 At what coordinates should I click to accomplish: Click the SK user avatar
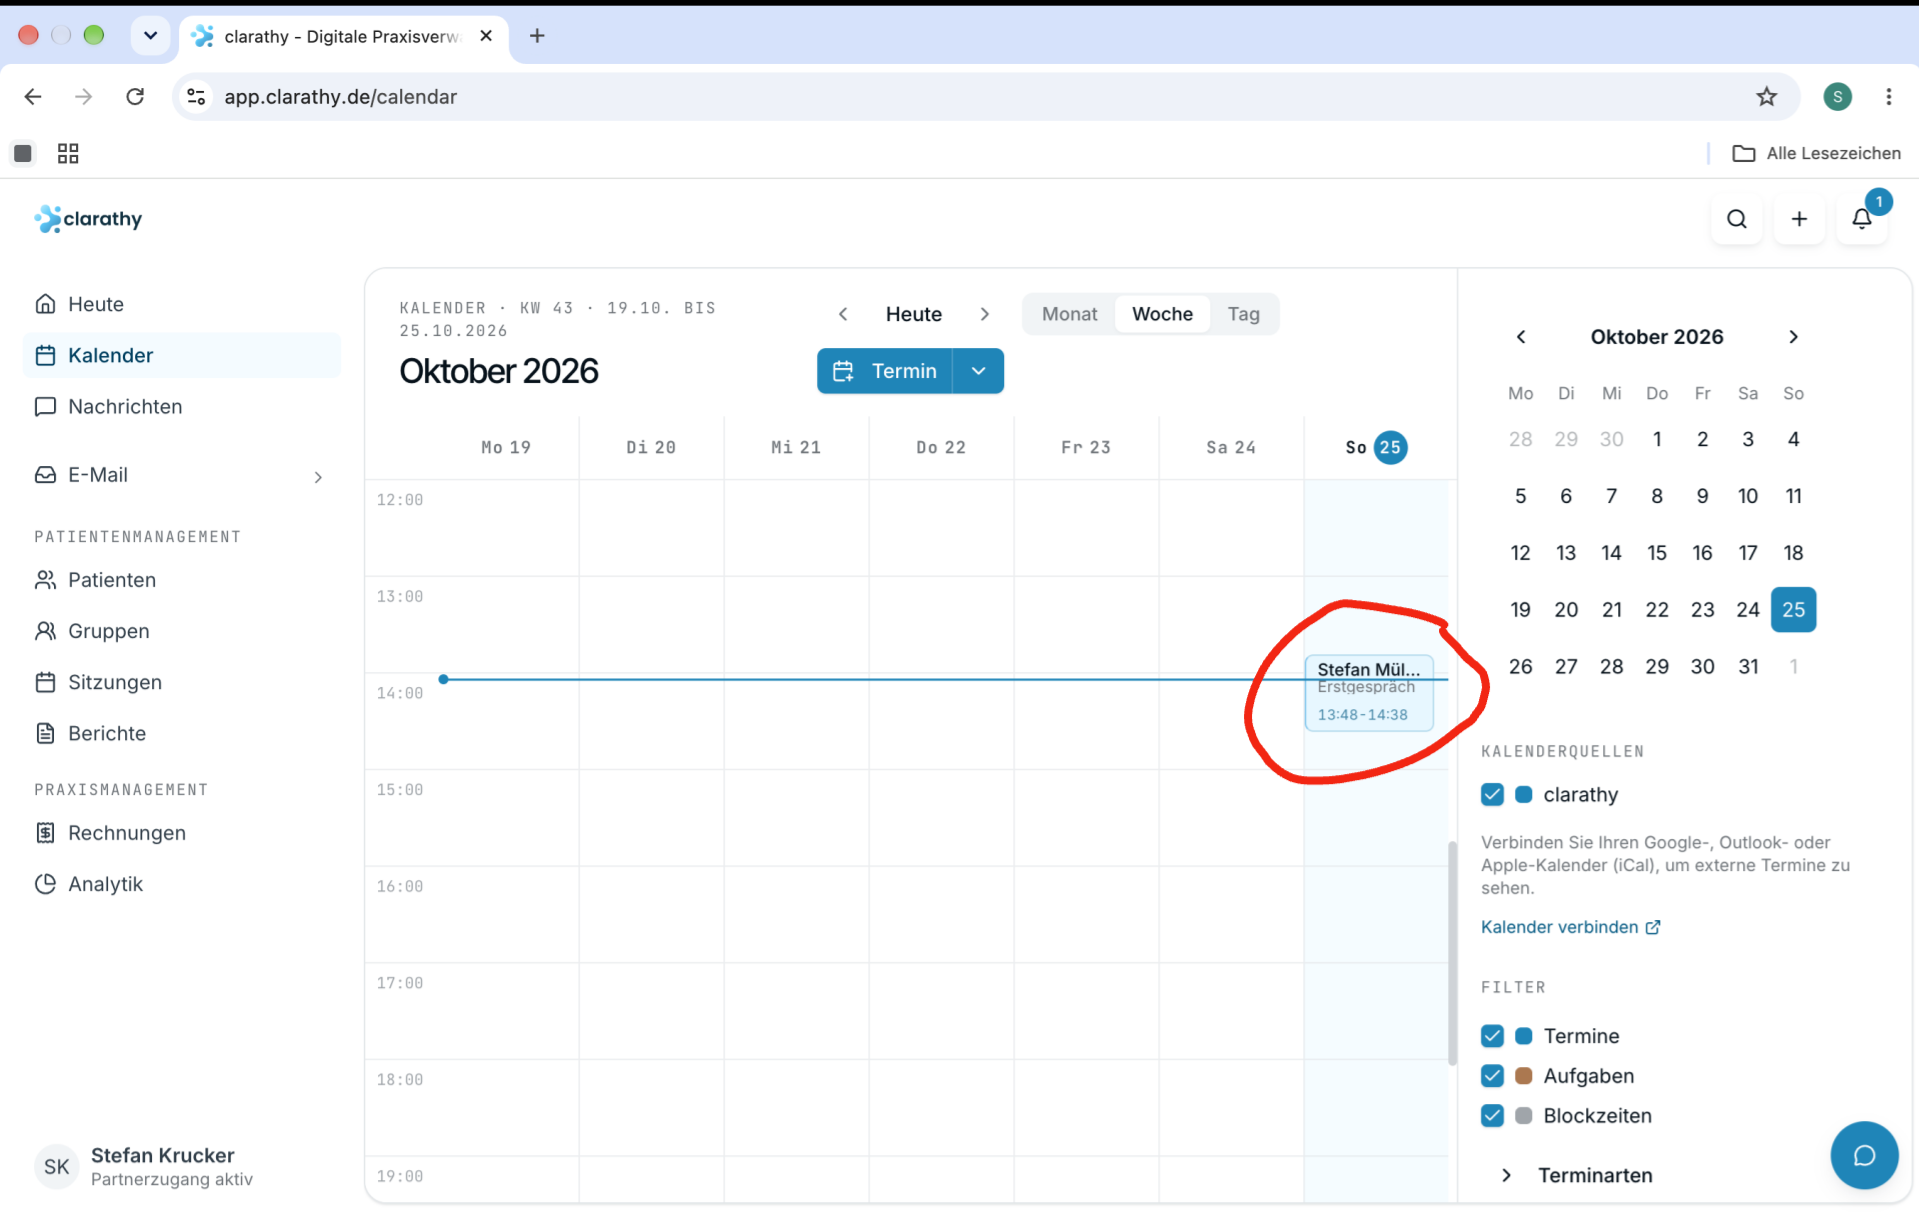point(57,1166)
